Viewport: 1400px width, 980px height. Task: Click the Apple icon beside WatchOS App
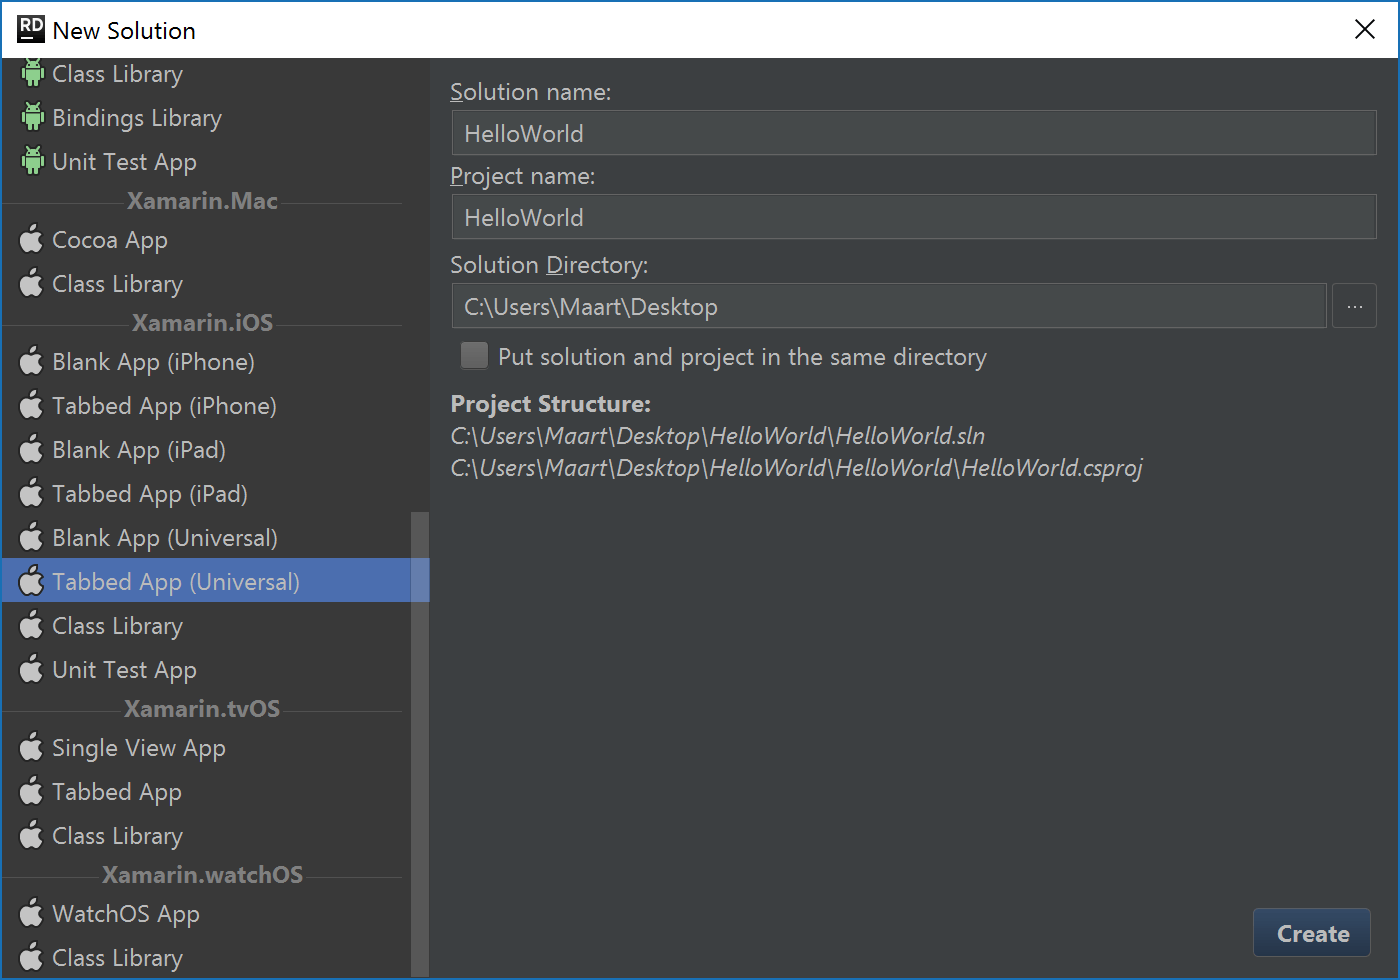tap(32, 913)
